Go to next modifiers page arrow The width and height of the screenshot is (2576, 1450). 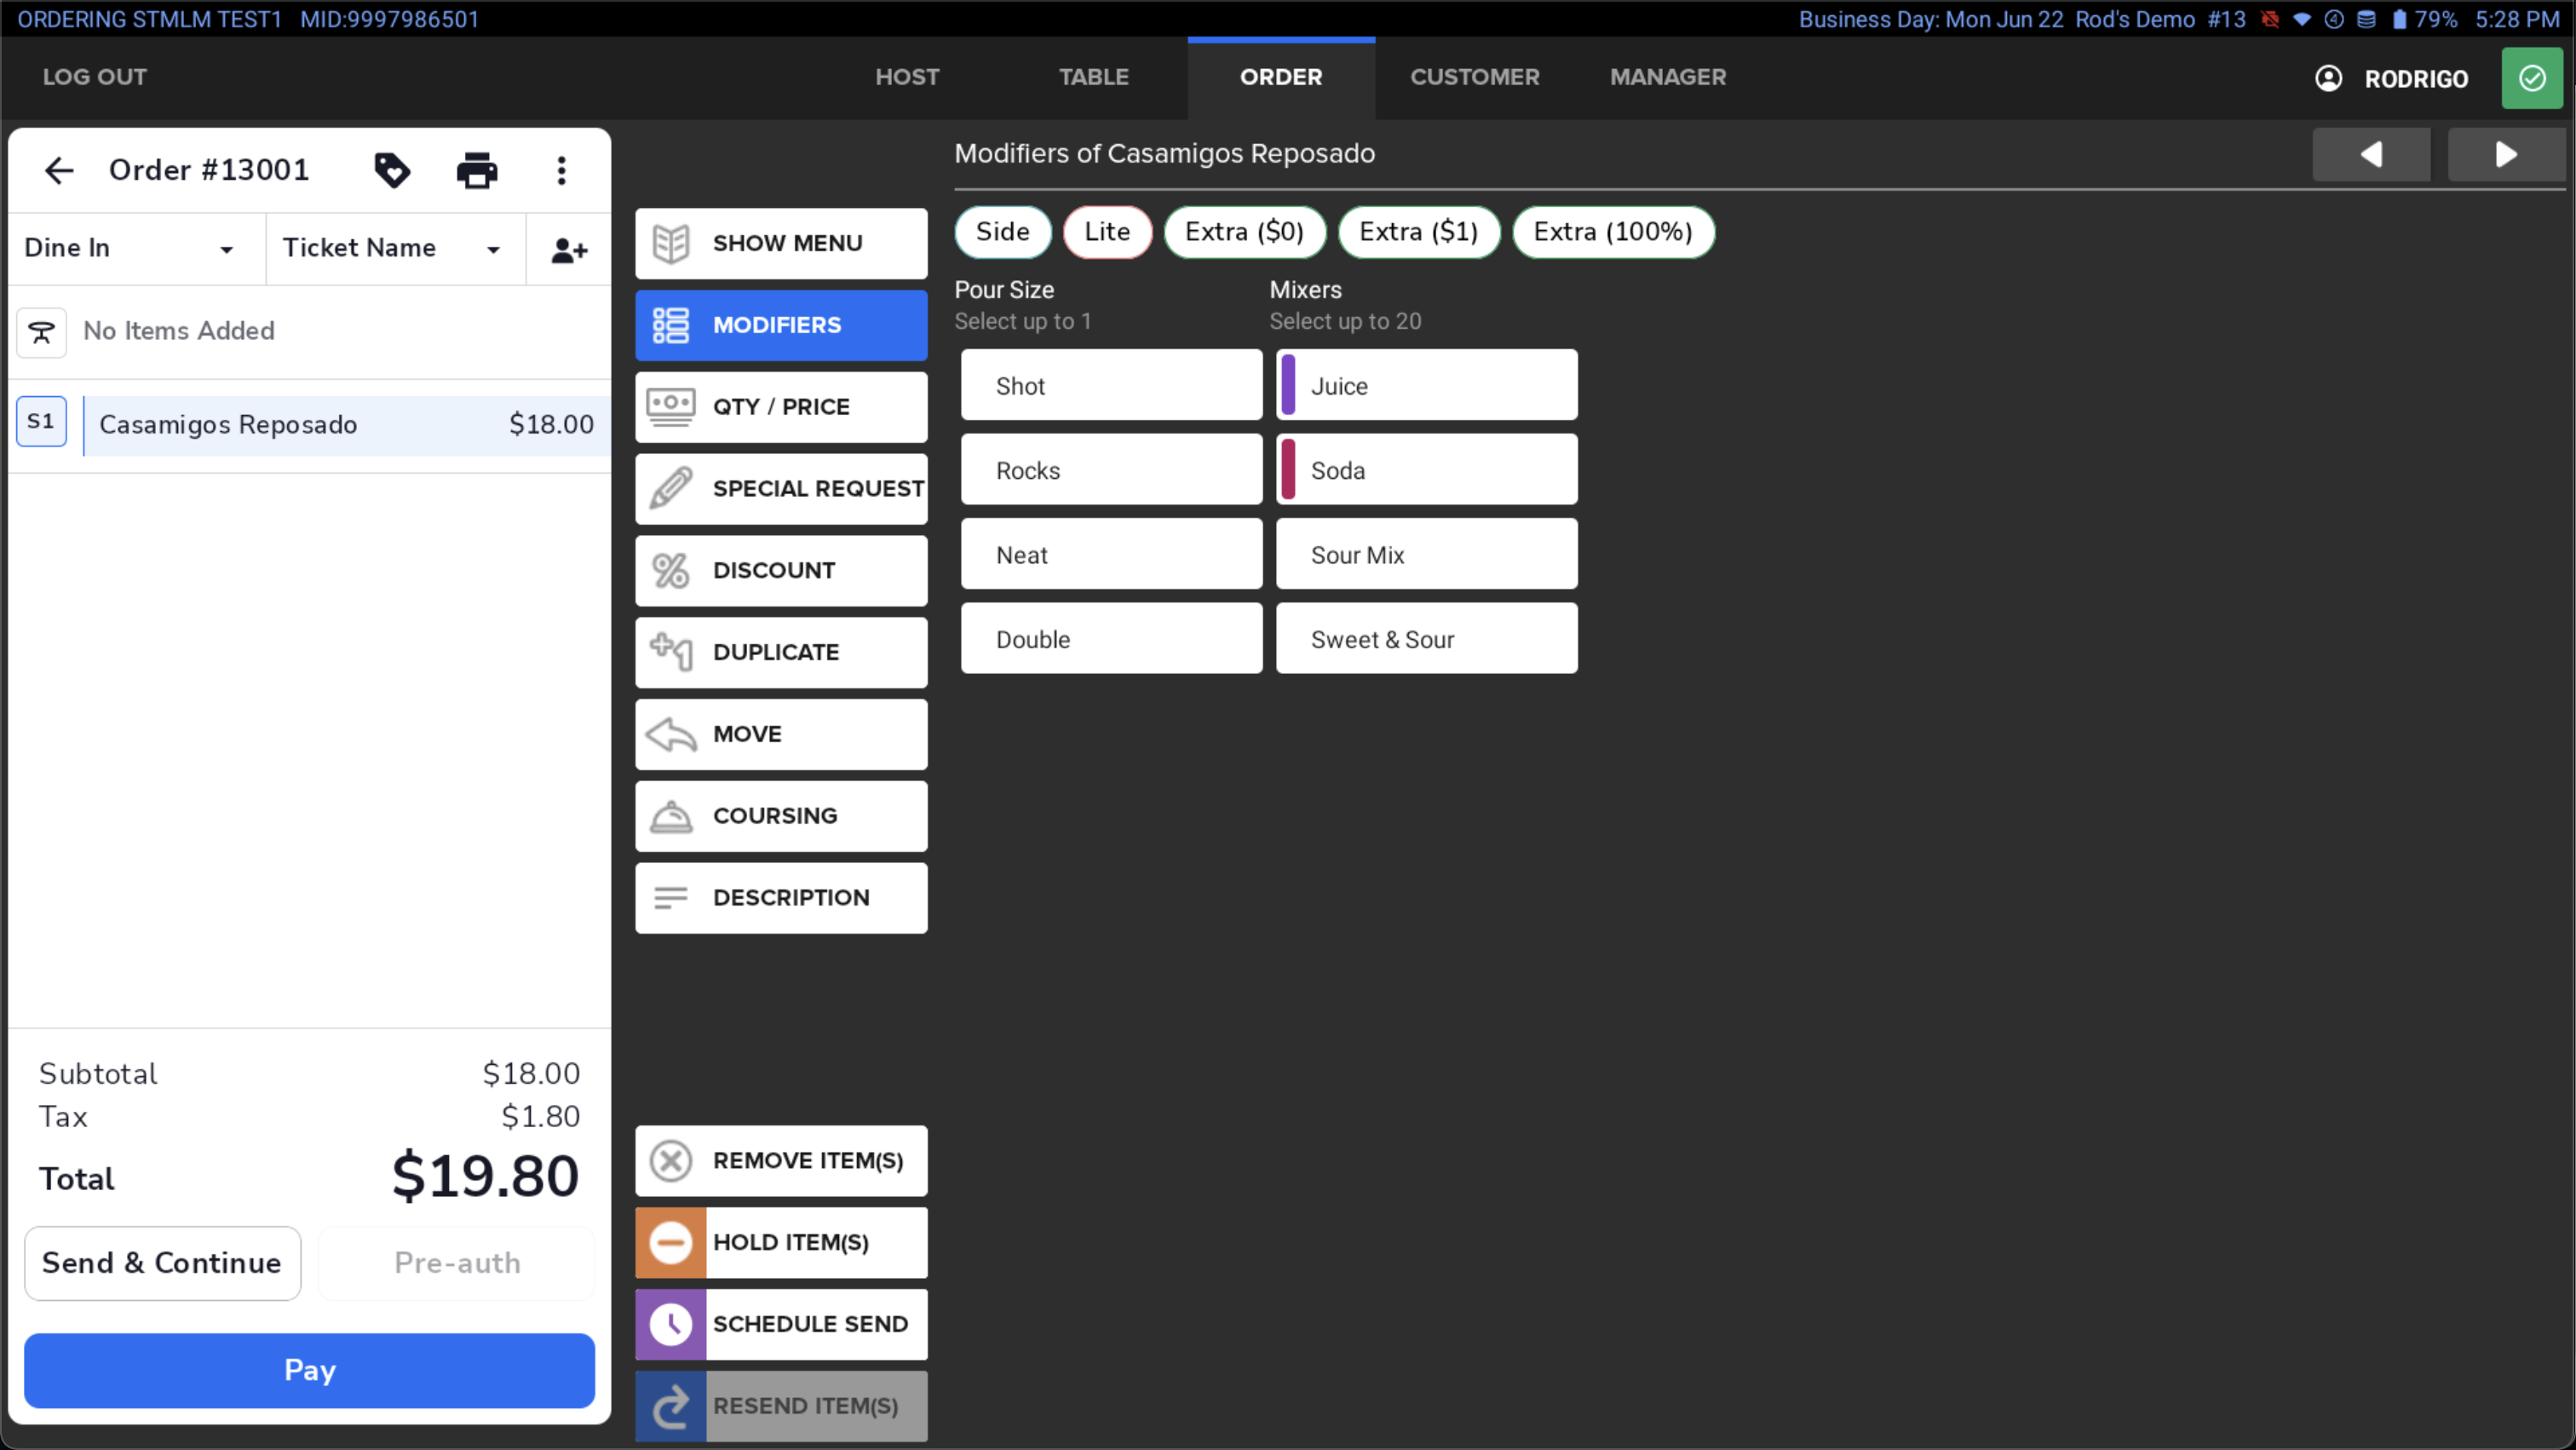pos(2506,154)
